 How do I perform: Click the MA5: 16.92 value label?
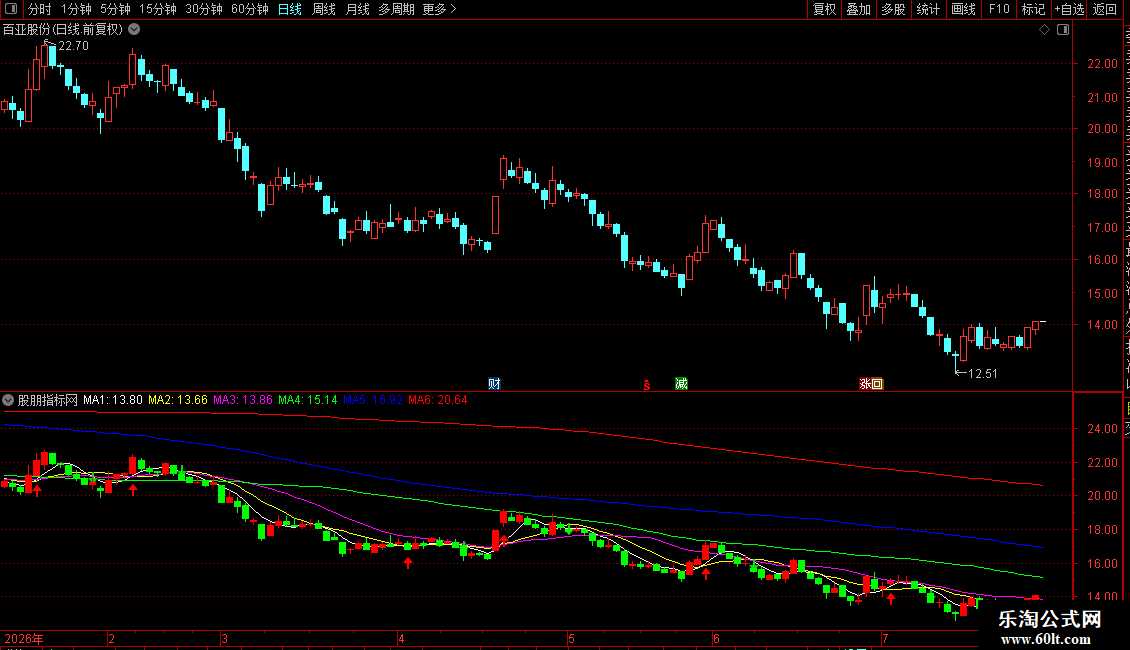(373, 400)
